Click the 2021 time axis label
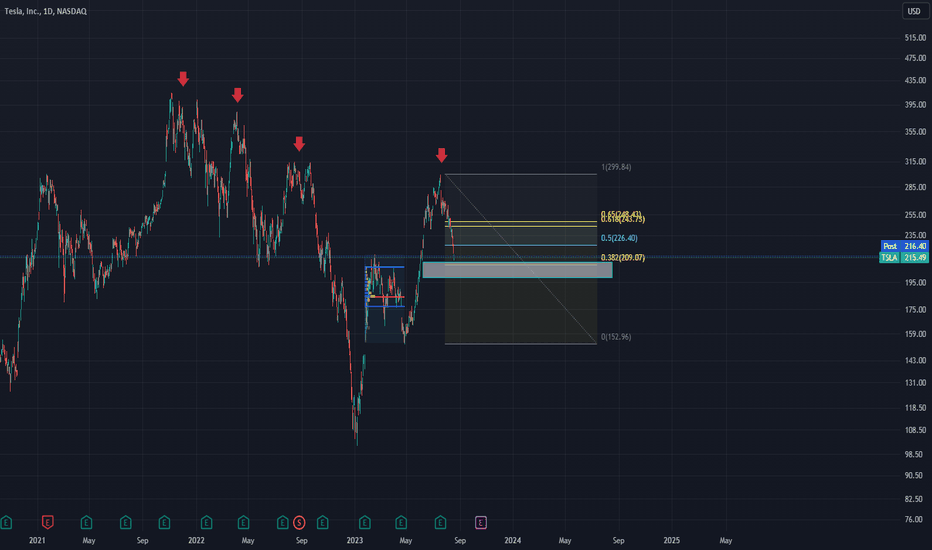The width and height of the screenshot is (932, 550). click(37, 540)
